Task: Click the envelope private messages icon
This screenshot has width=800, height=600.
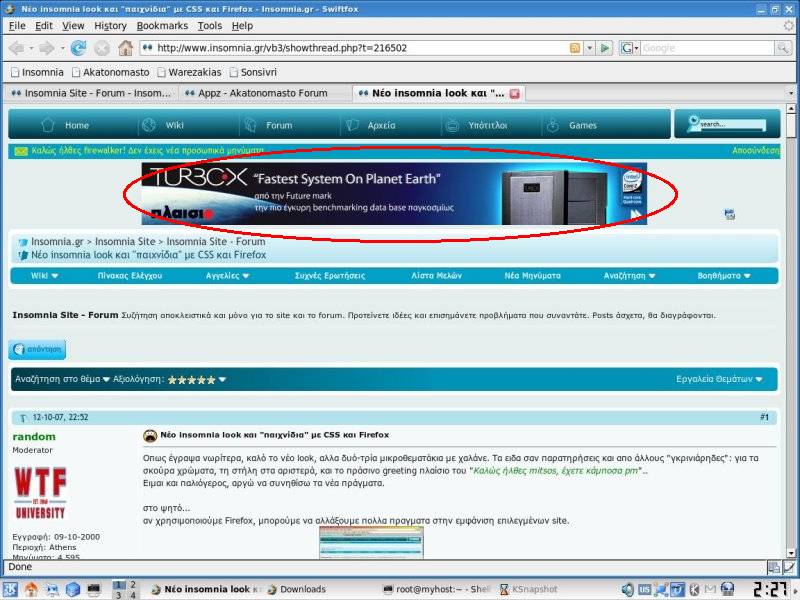Action: [20, 151]
